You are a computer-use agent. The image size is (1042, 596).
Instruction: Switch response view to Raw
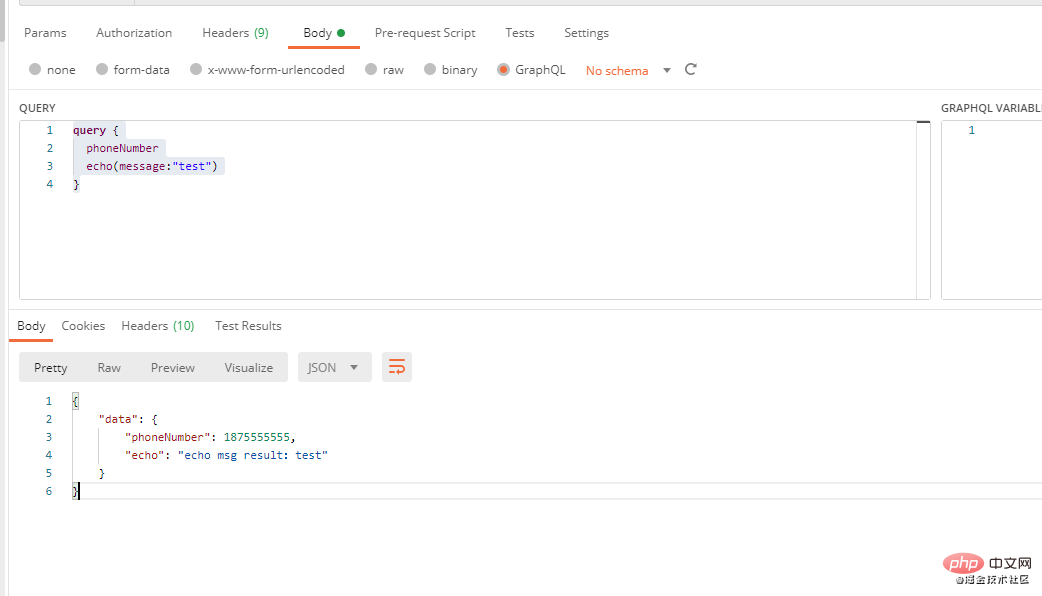click(x=109, y=367)
